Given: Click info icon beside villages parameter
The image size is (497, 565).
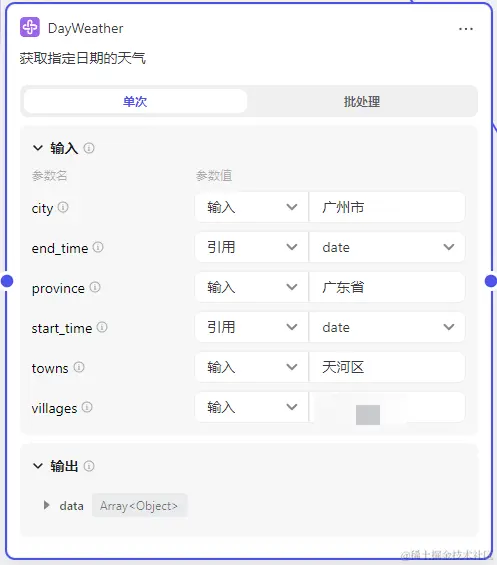Looking at the screenshot, I should click(x=87, y=407).
